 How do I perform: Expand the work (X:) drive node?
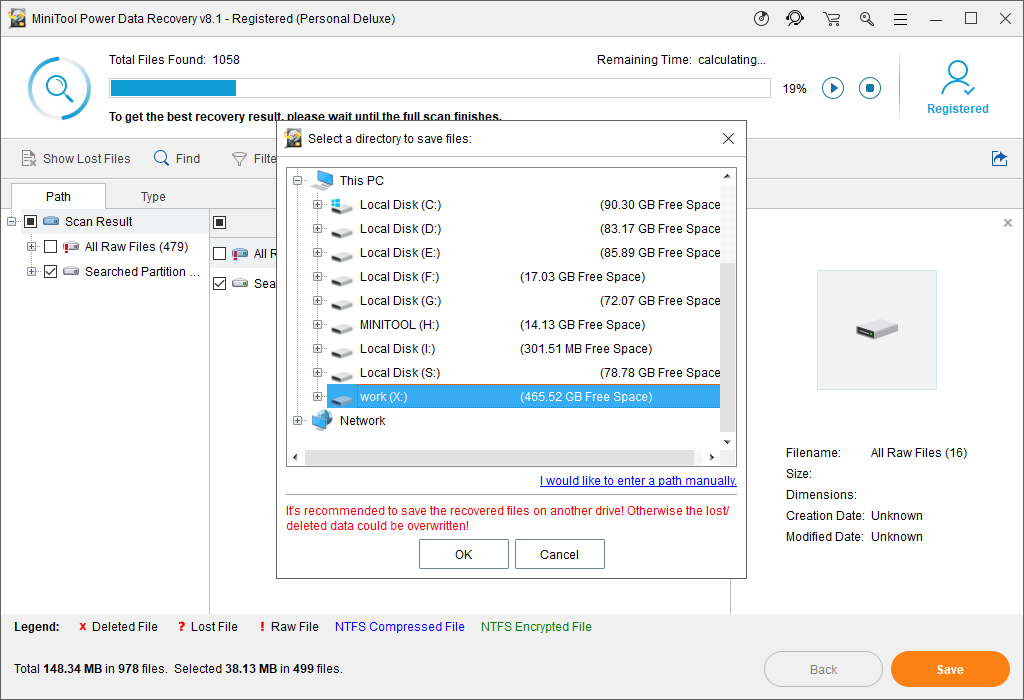pos(317,396)
